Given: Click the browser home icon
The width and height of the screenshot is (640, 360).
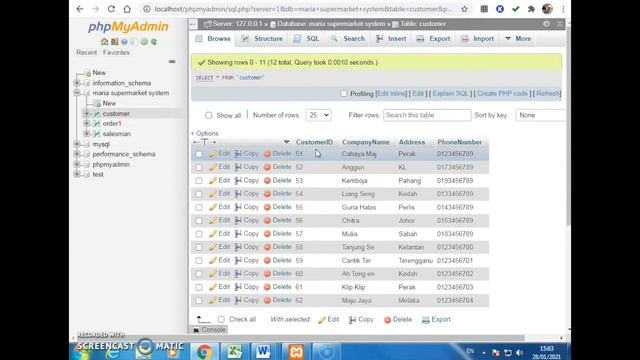Looking at the screenshot, I should (127, 9).
